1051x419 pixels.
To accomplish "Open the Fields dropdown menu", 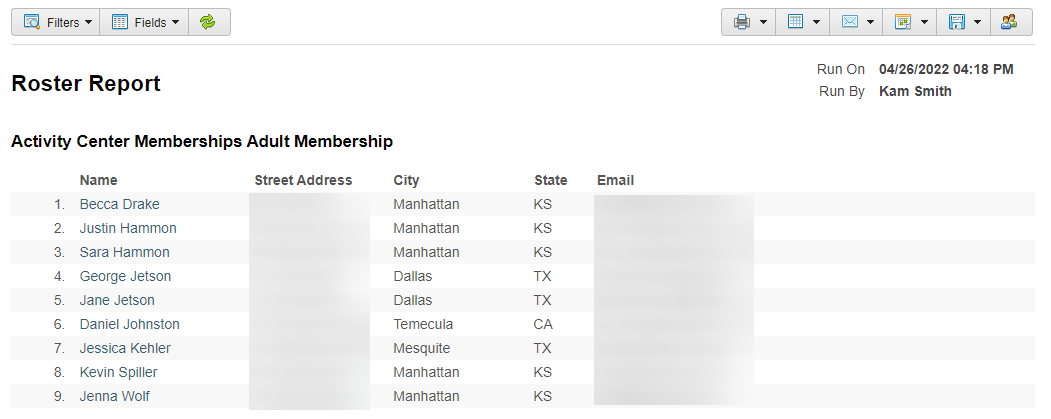I will click(144, 22).
